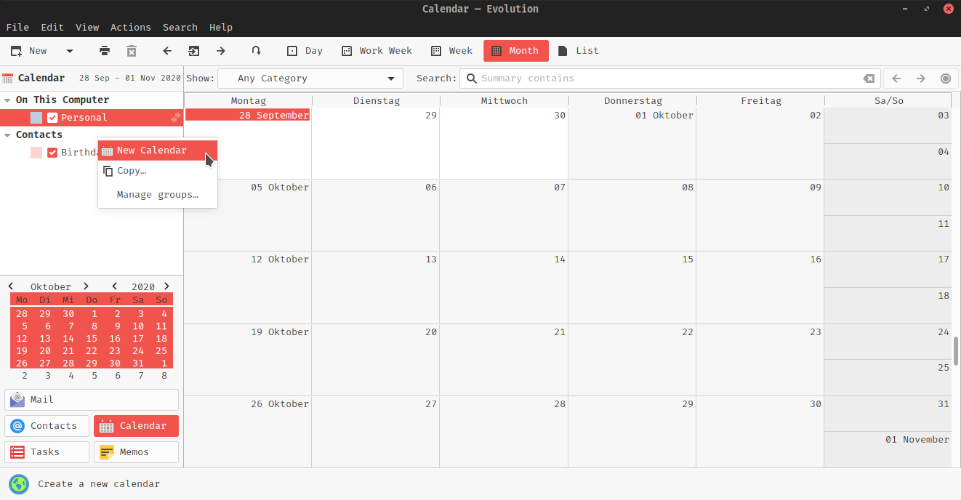Switch to Work Week view
961x500 pixels.
(377, 51)
